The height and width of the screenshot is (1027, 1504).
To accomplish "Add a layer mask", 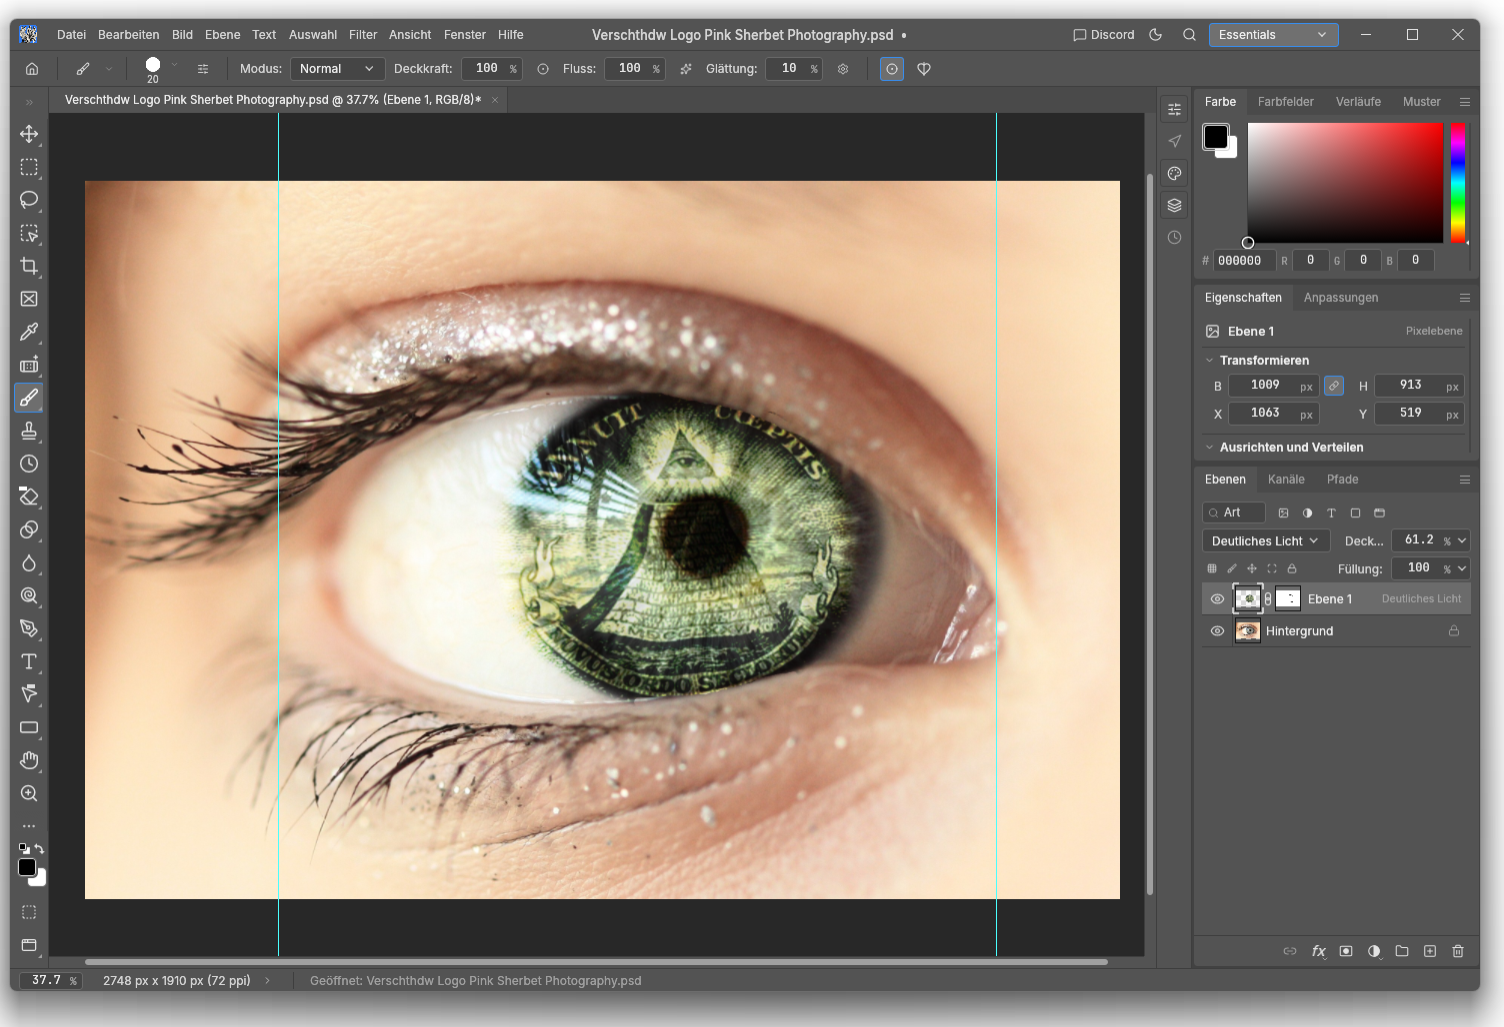I will tap(1346, 951).
